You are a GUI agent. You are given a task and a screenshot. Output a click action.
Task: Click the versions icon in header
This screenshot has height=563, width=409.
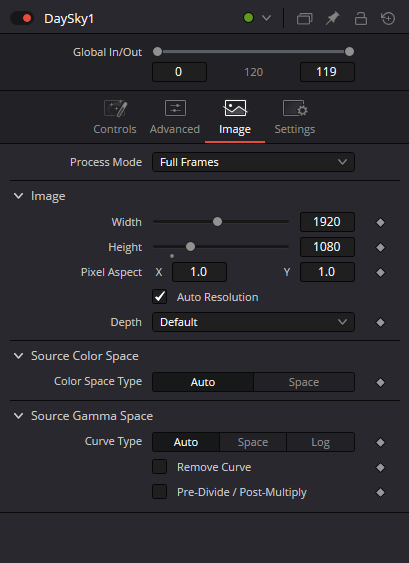tap(305, 18)
